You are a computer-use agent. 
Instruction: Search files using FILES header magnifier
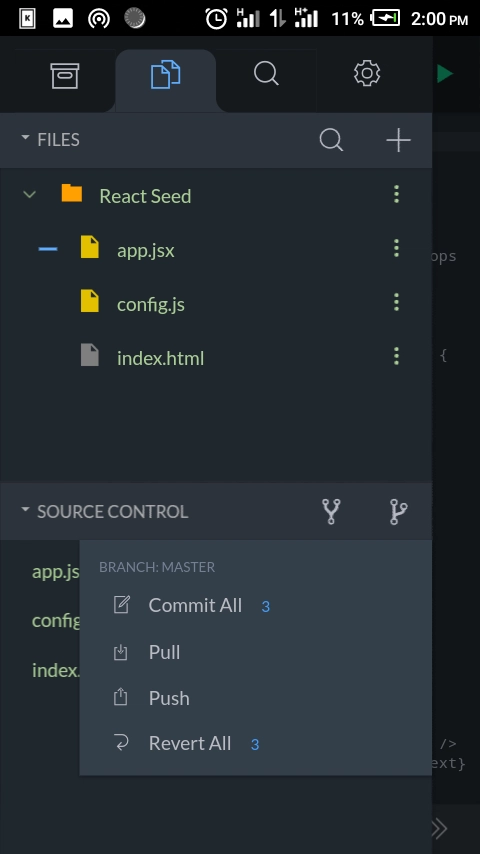[331, 141]
